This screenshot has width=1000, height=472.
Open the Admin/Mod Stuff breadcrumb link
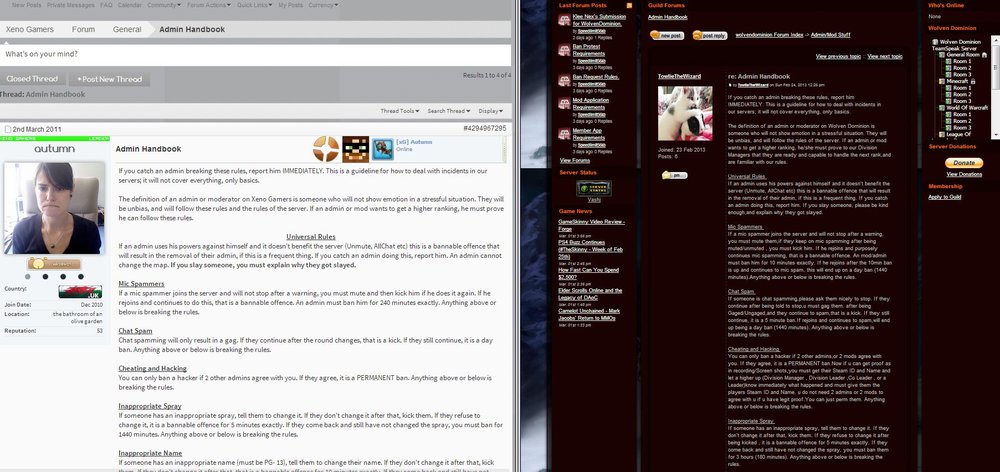pyautogui.click(x=830, y=35)
